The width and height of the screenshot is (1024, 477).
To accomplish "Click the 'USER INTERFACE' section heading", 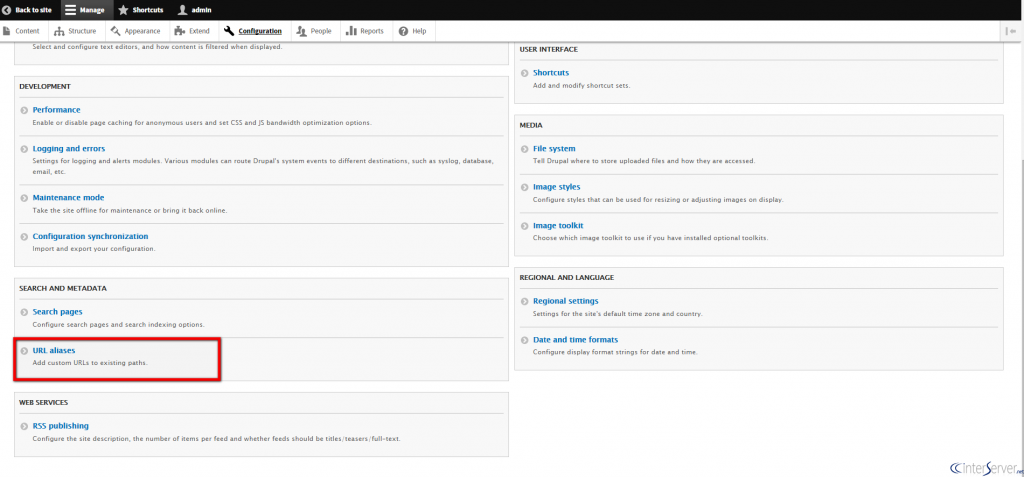I will (549, 50).
